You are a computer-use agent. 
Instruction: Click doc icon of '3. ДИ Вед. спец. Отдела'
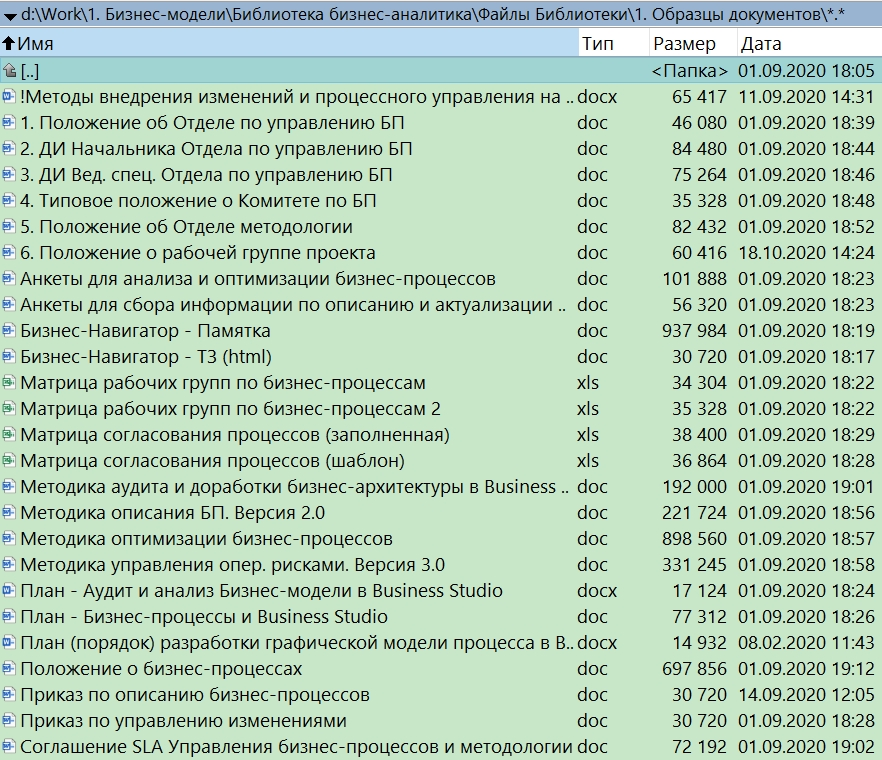pyautogui.click(x=8, y=174)
